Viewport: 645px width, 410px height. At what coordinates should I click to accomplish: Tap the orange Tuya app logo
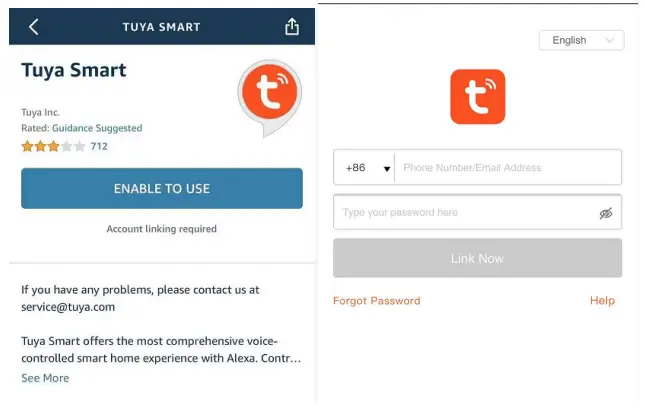point(477,97)
